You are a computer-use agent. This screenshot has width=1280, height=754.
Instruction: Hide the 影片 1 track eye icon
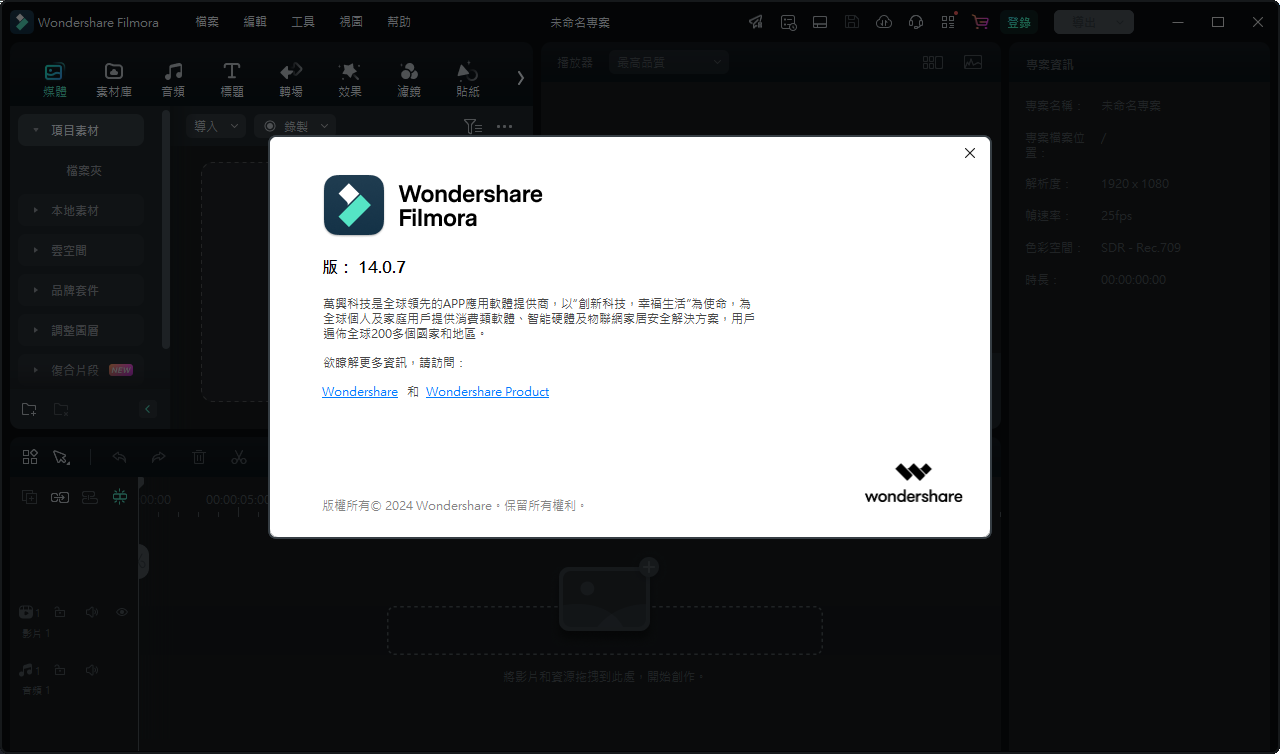click(122, 612)
